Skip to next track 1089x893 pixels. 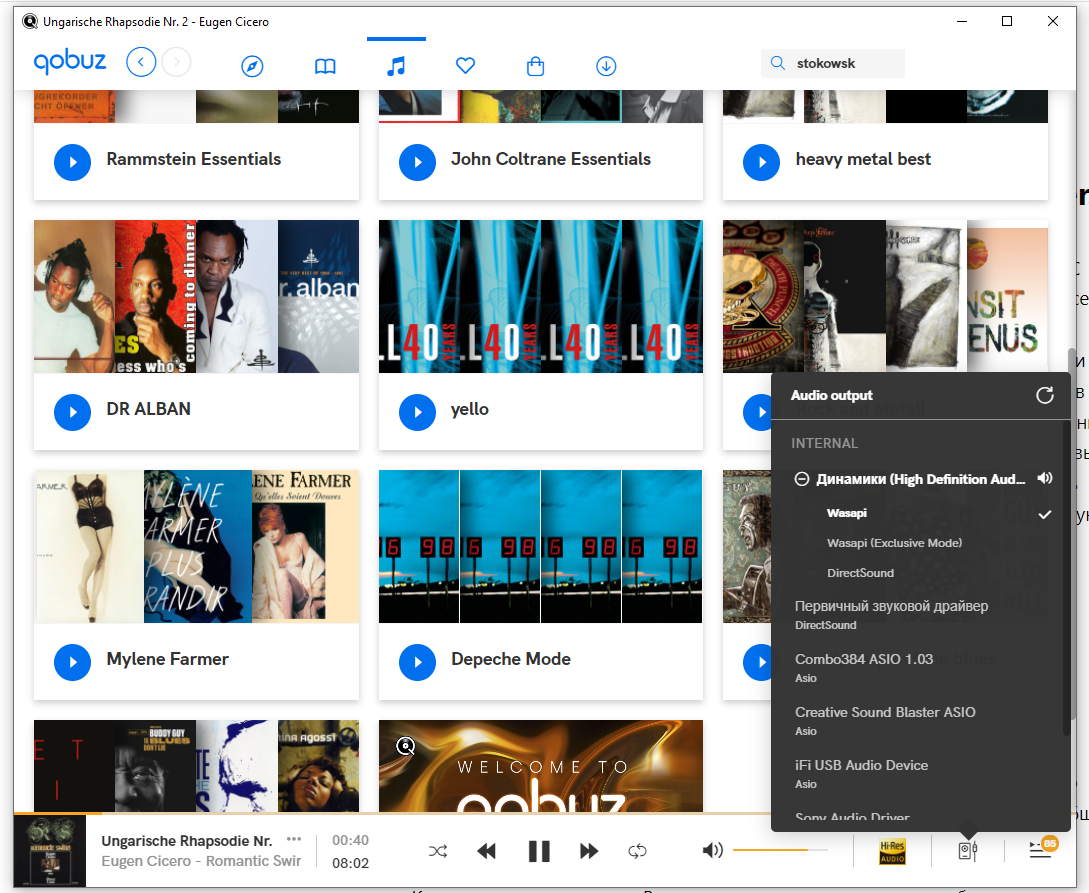click(589, 851)
